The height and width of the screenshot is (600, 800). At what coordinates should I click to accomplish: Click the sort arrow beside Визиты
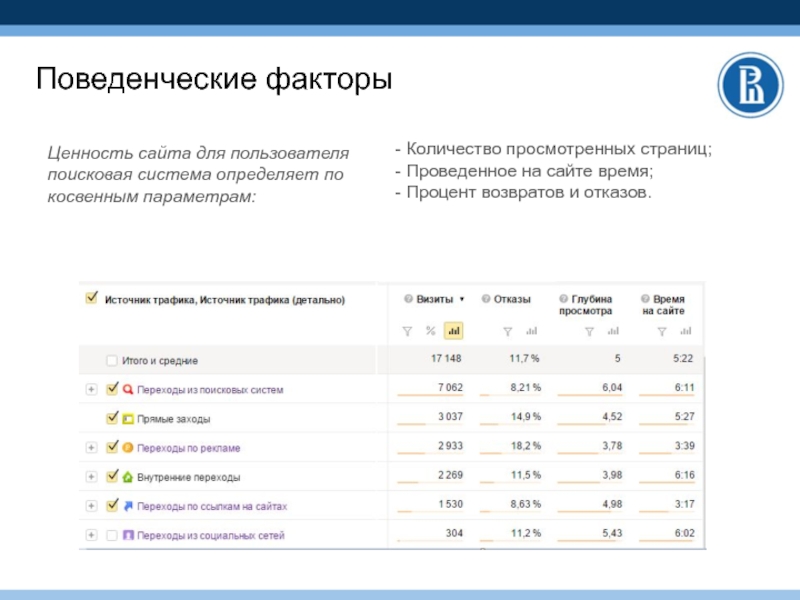click(x=462, y=299)
